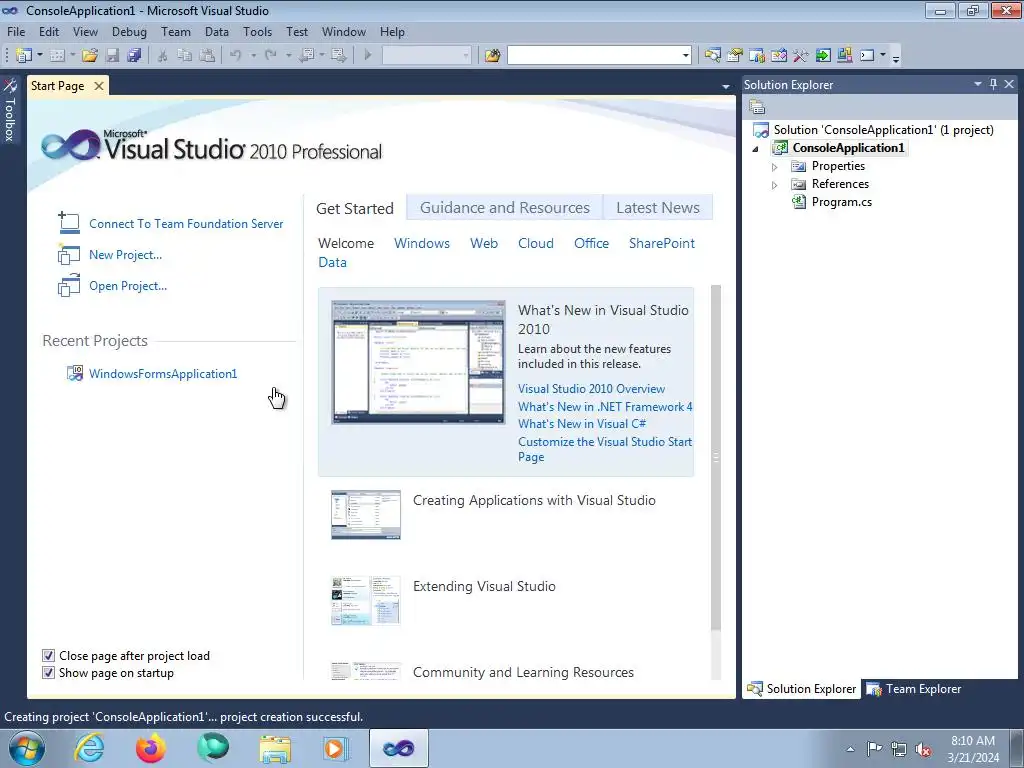Open Team Explorer from the toolbar icon
1024x768 pixels.
(757, 56)
